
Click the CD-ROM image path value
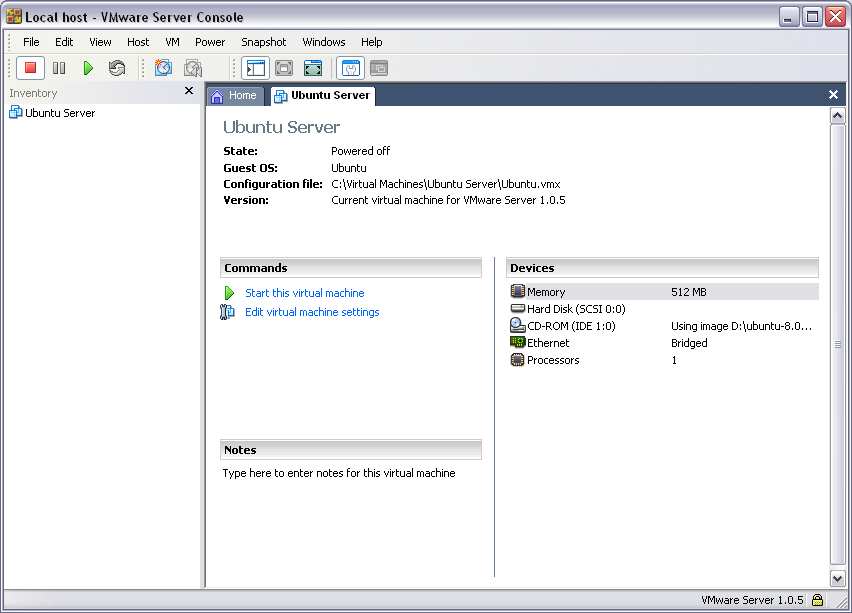tap(741, 326)
